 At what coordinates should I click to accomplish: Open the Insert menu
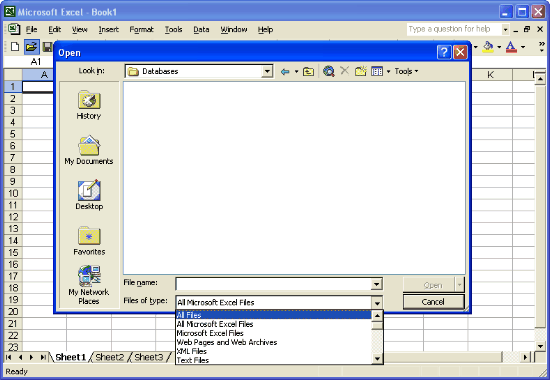point(109,29)
